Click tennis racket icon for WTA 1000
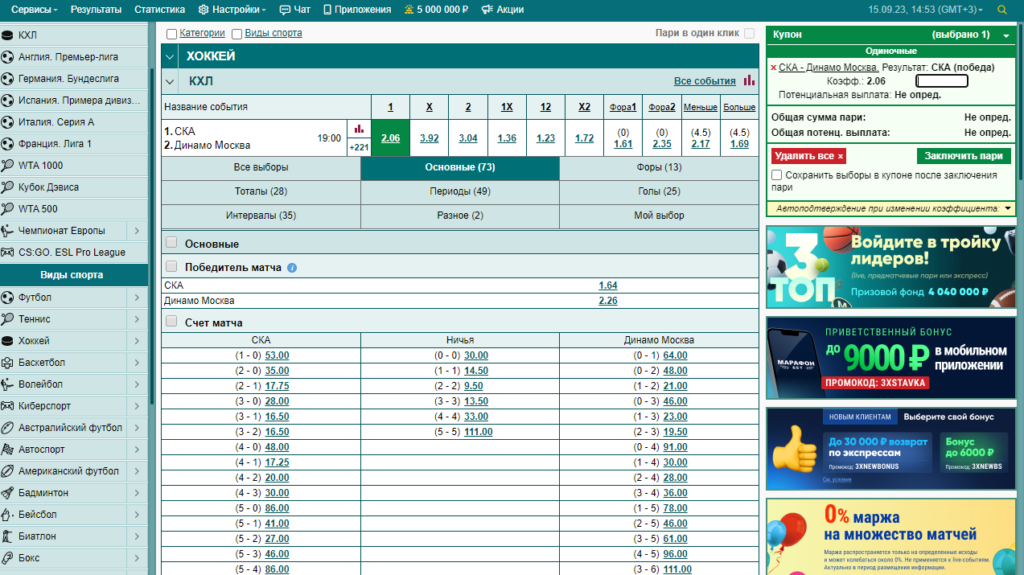 point(8,165)
